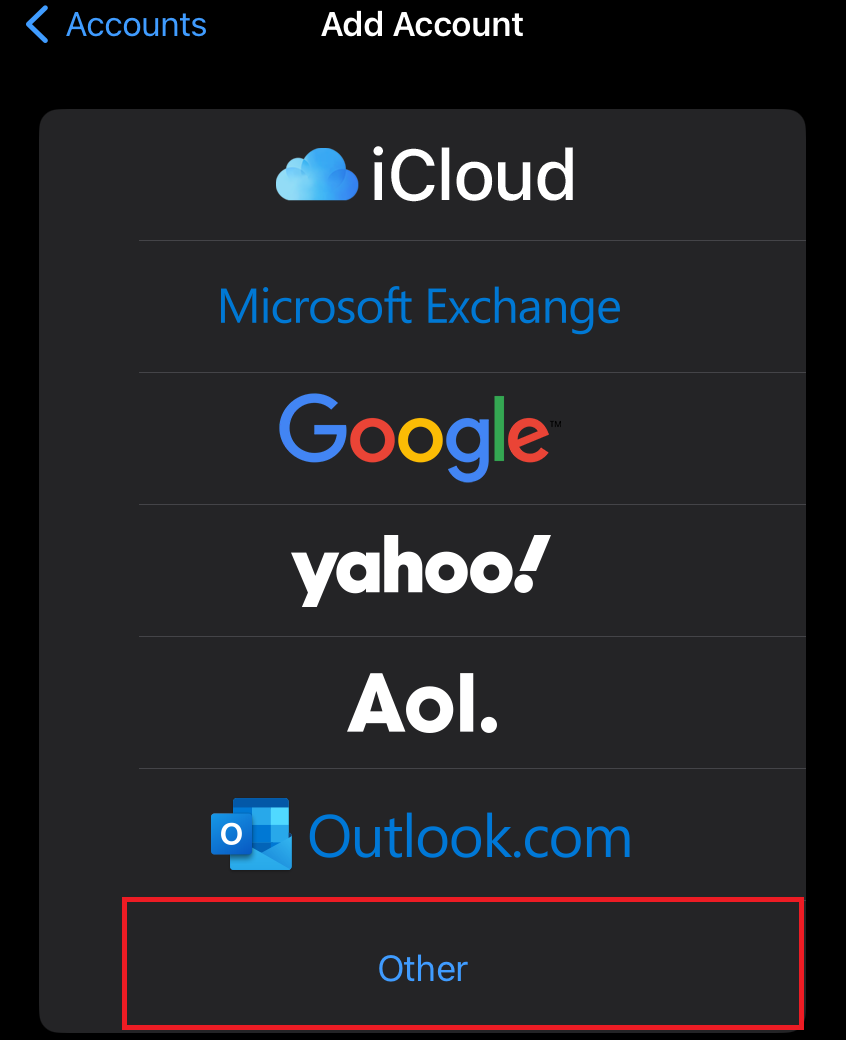
Task: Click the white "iCloud" text
Action: coord(473,175)
